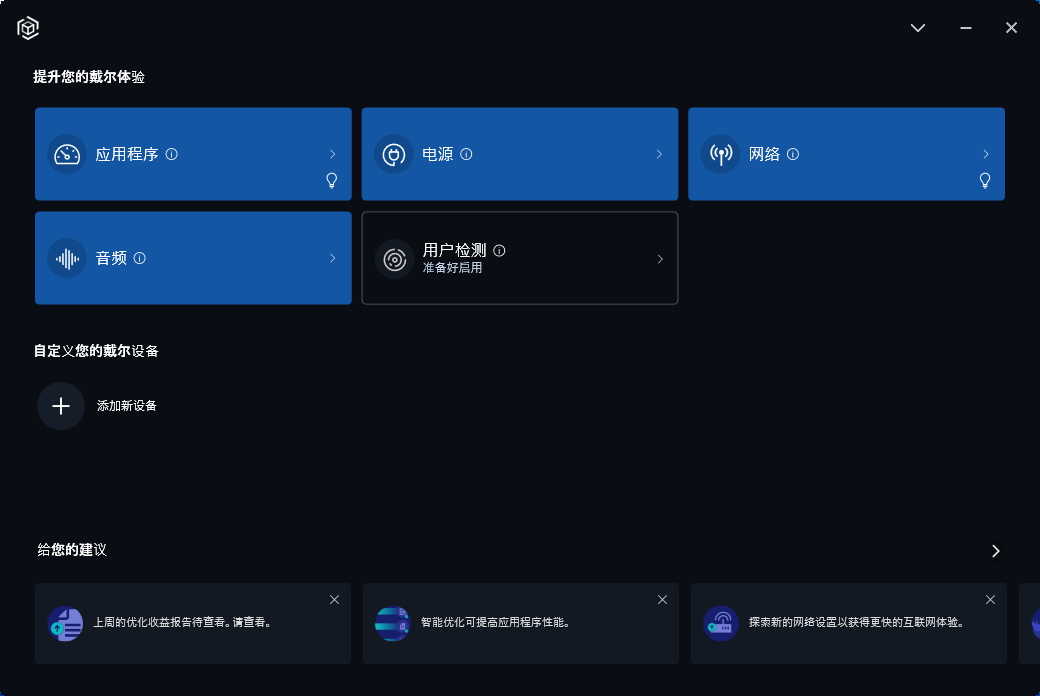Screen dimensions: 1040x696
Task: Click the lightbulb tip on 网络 card
Action: click(985, 180)
